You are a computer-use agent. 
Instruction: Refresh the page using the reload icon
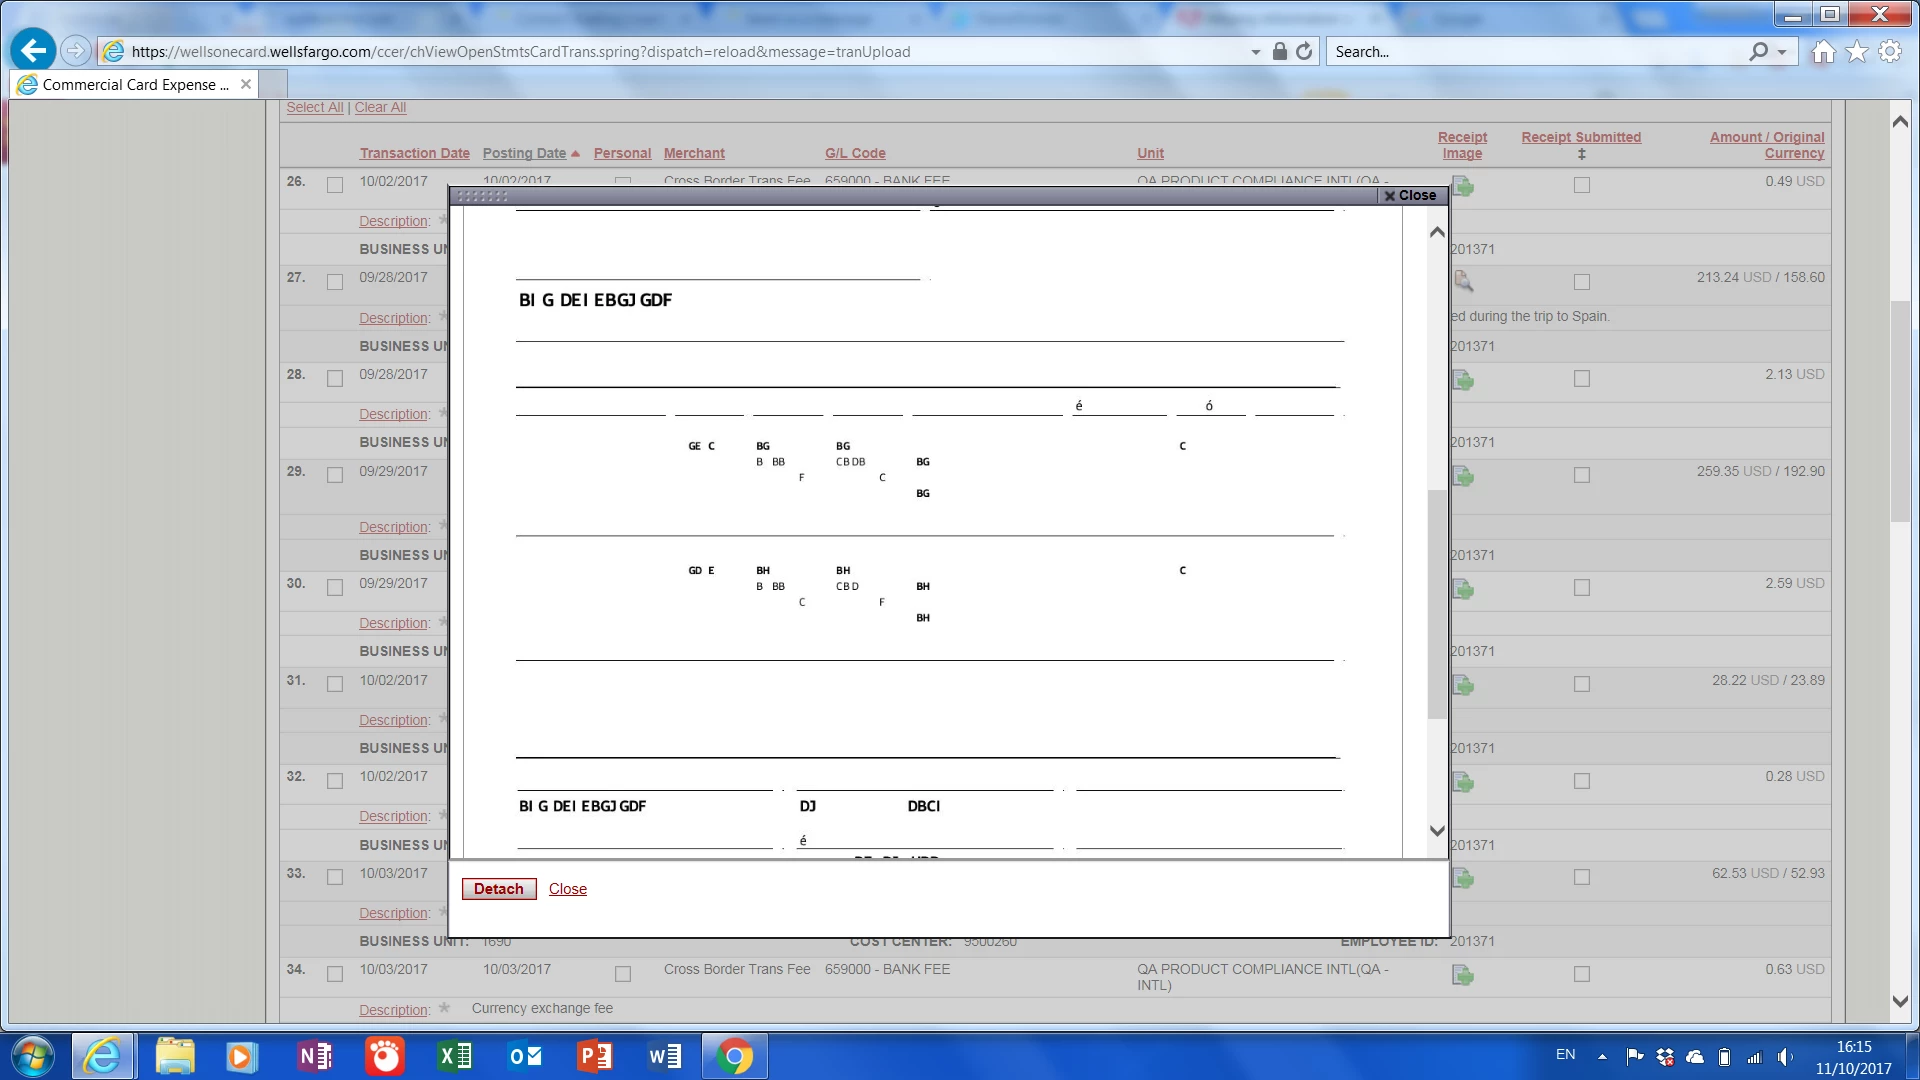[1304, 52]
